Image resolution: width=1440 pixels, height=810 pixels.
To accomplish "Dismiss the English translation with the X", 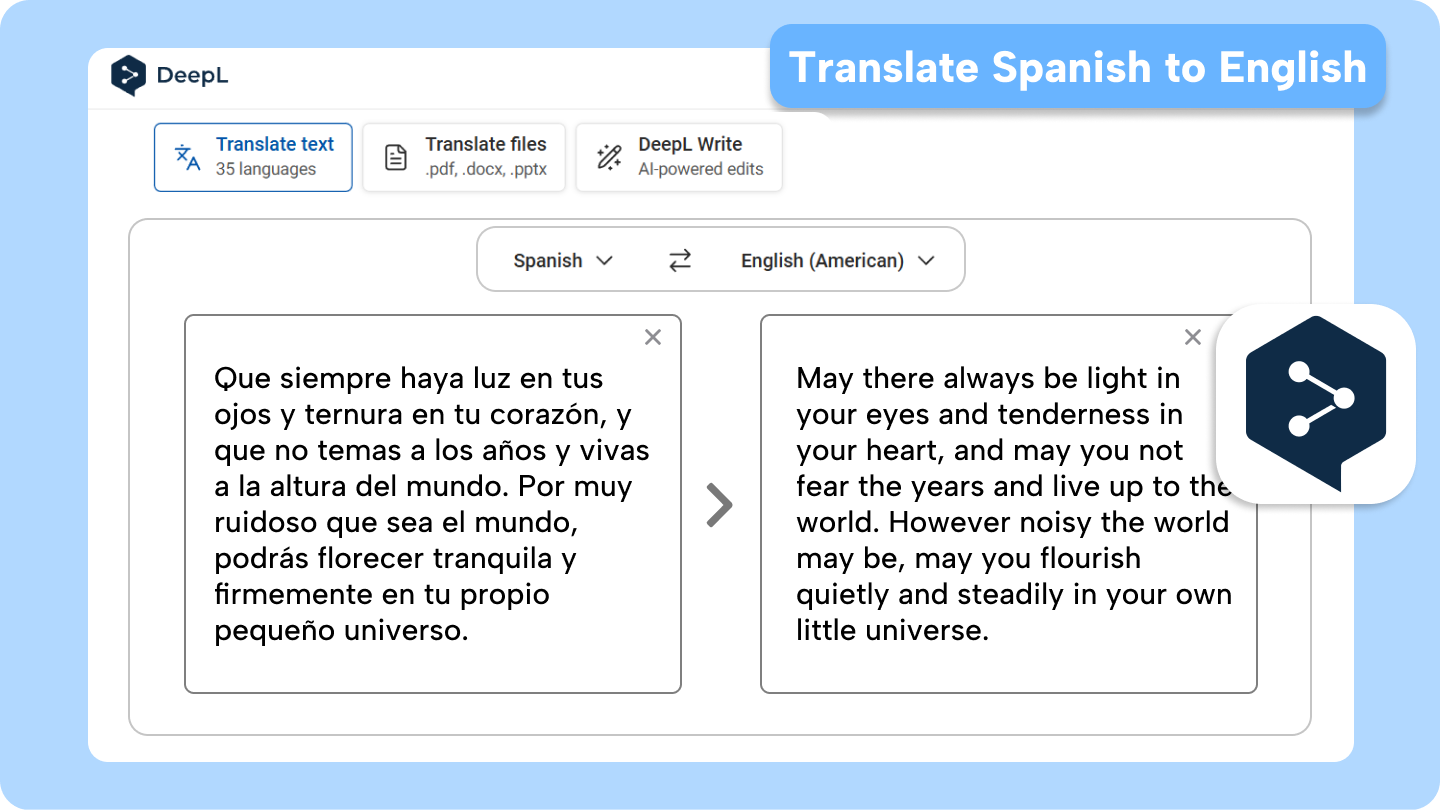I will click(x=1192, y=337).
